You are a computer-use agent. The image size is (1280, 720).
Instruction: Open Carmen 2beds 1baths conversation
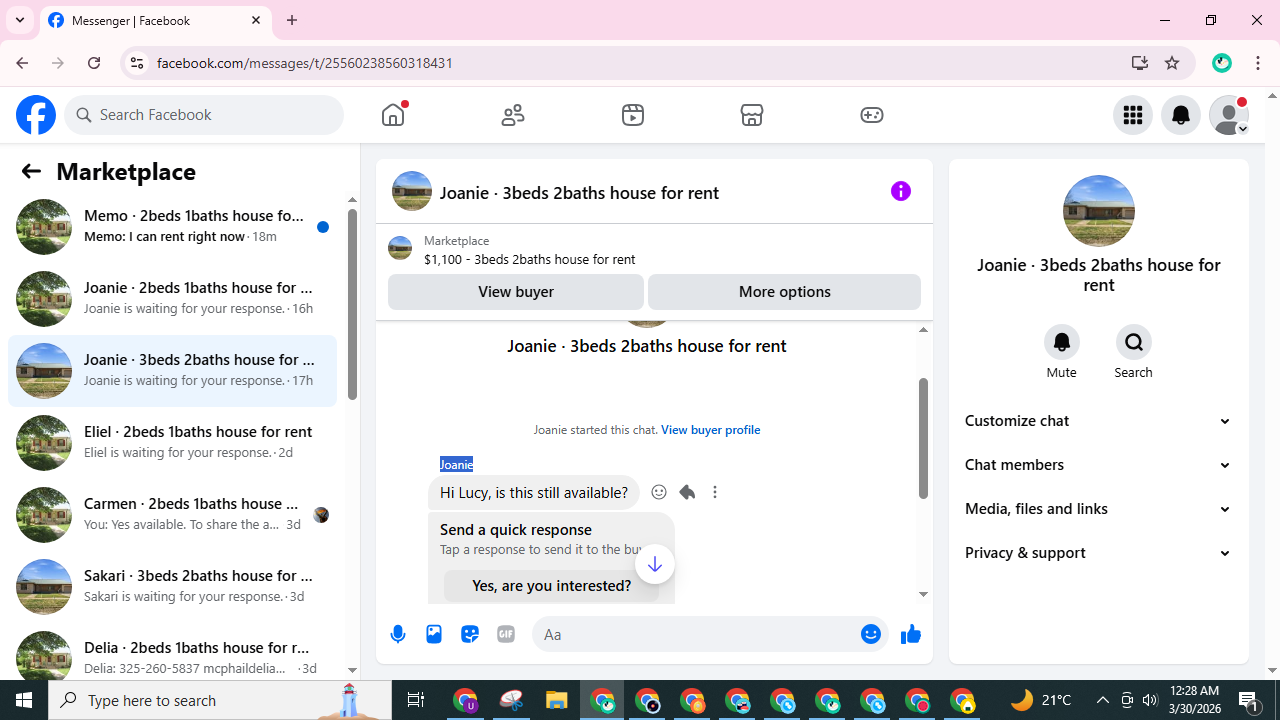[x=172, y=514]
